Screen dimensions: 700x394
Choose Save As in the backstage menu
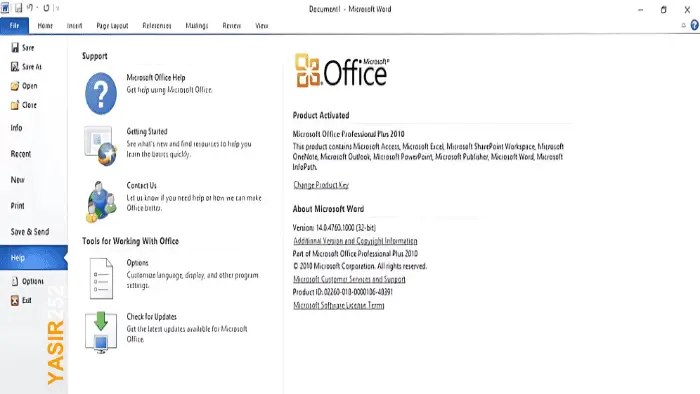(26, 67)
